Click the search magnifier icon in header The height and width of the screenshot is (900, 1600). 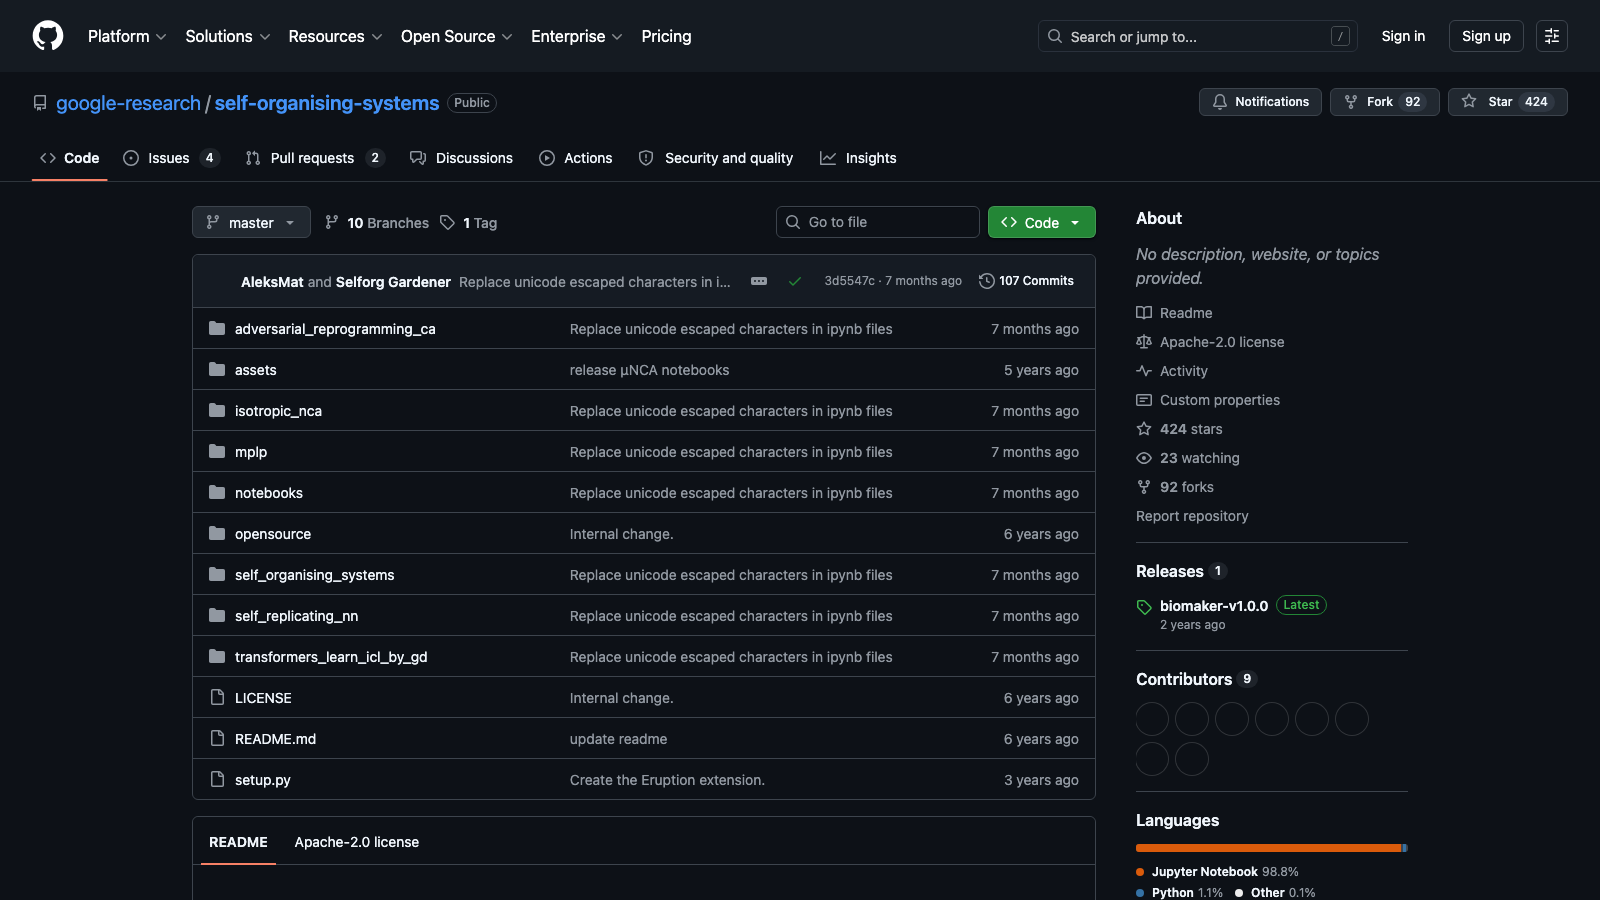(1055, 36)
